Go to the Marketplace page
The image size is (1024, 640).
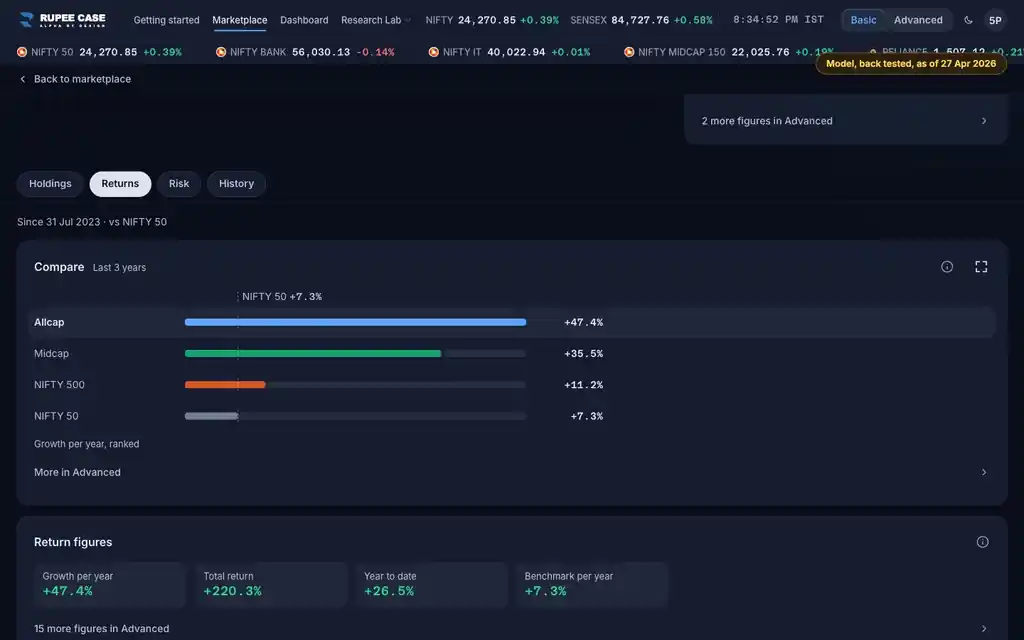240,20
